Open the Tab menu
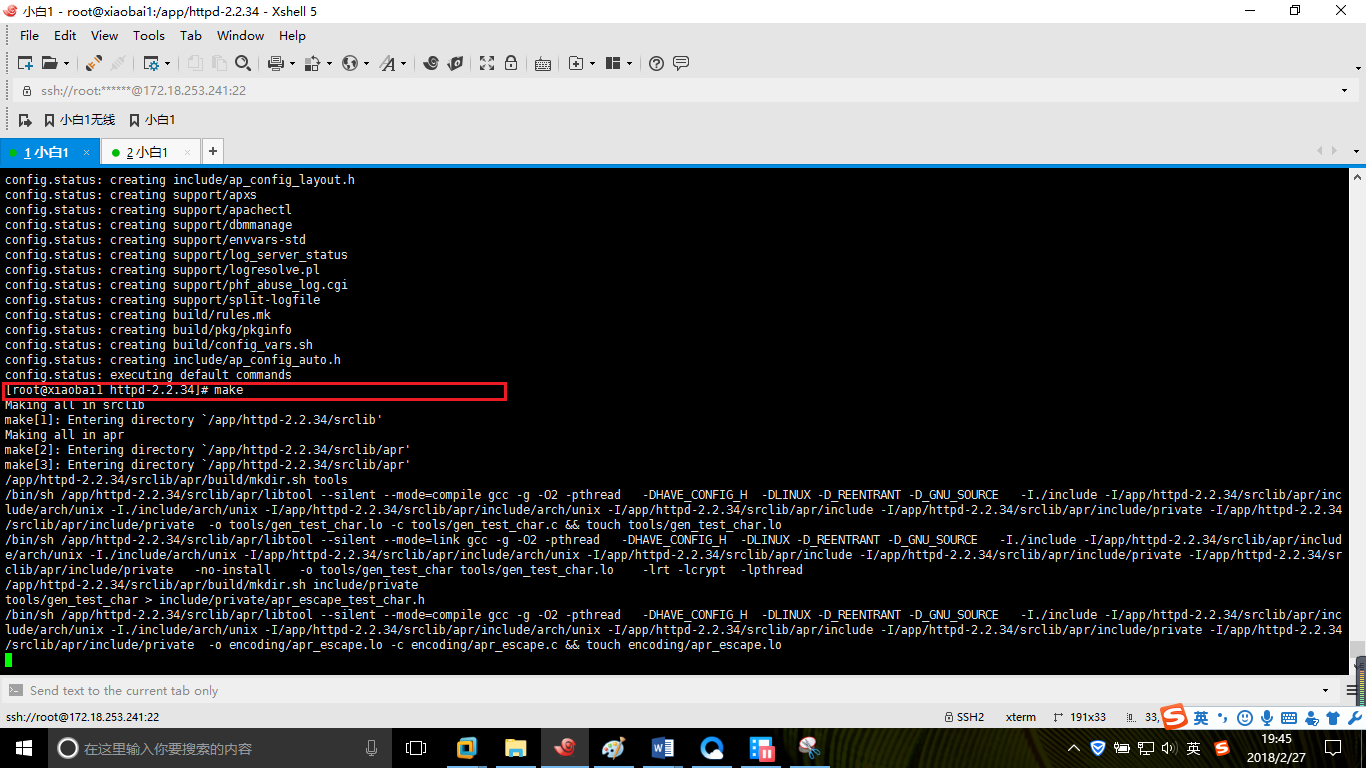 (191, 35)
